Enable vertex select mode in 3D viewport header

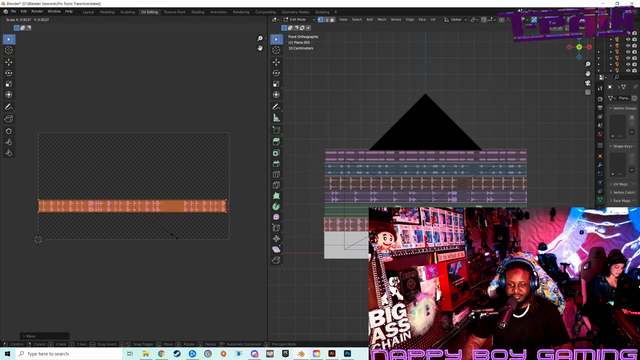(320, 20)
